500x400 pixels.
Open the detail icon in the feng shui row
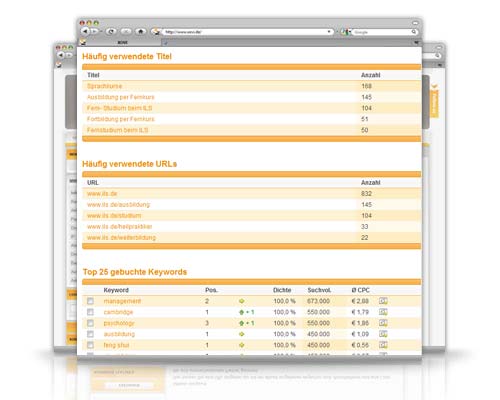point(383,345)
